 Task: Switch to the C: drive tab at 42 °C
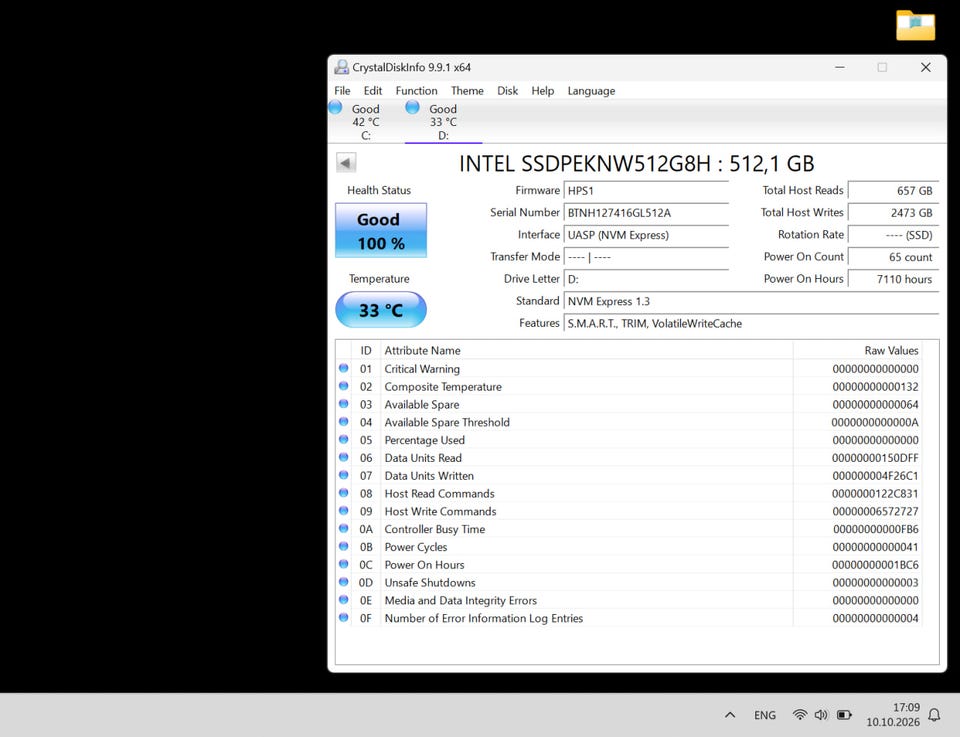[x=366, y=122]
